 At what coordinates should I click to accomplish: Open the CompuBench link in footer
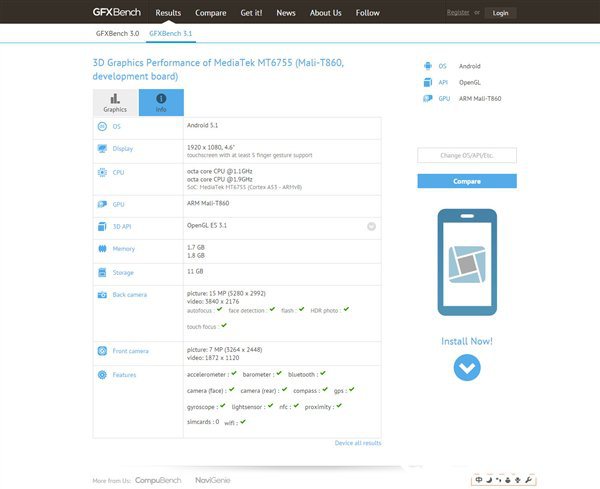click(x=158, y=480)
